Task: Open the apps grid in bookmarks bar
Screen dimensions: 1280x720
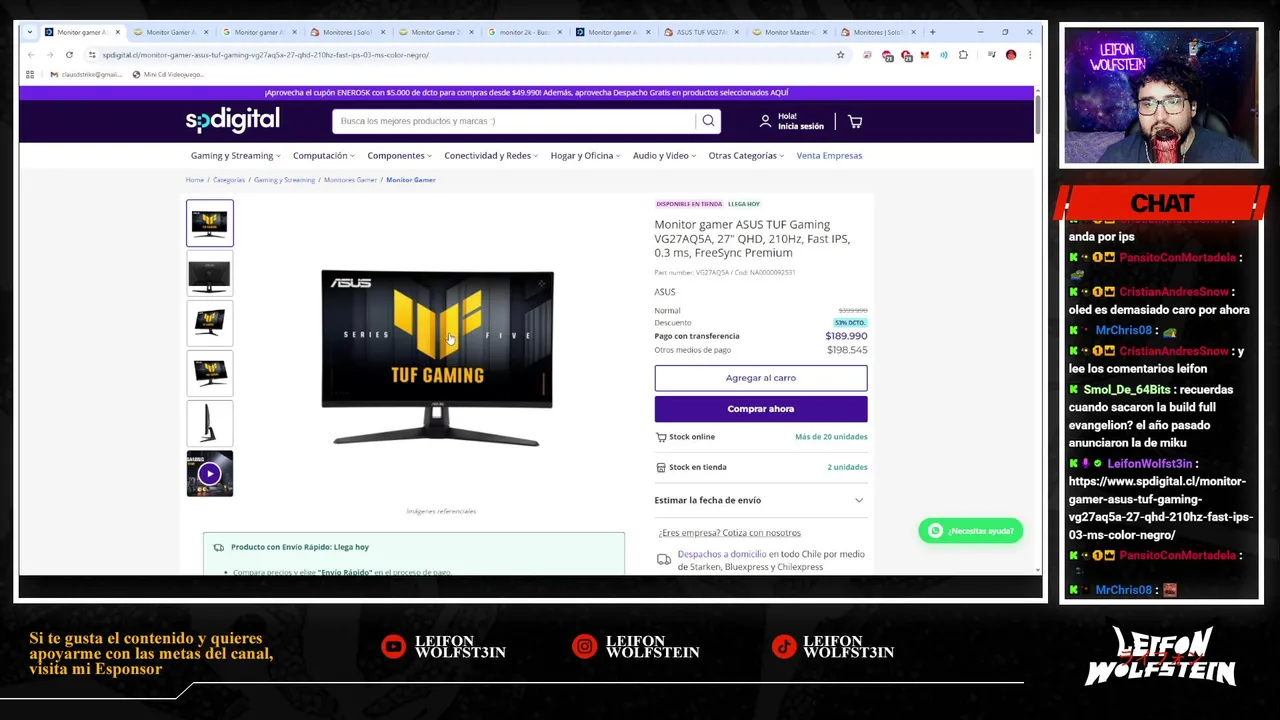Action: coord(30,74)
